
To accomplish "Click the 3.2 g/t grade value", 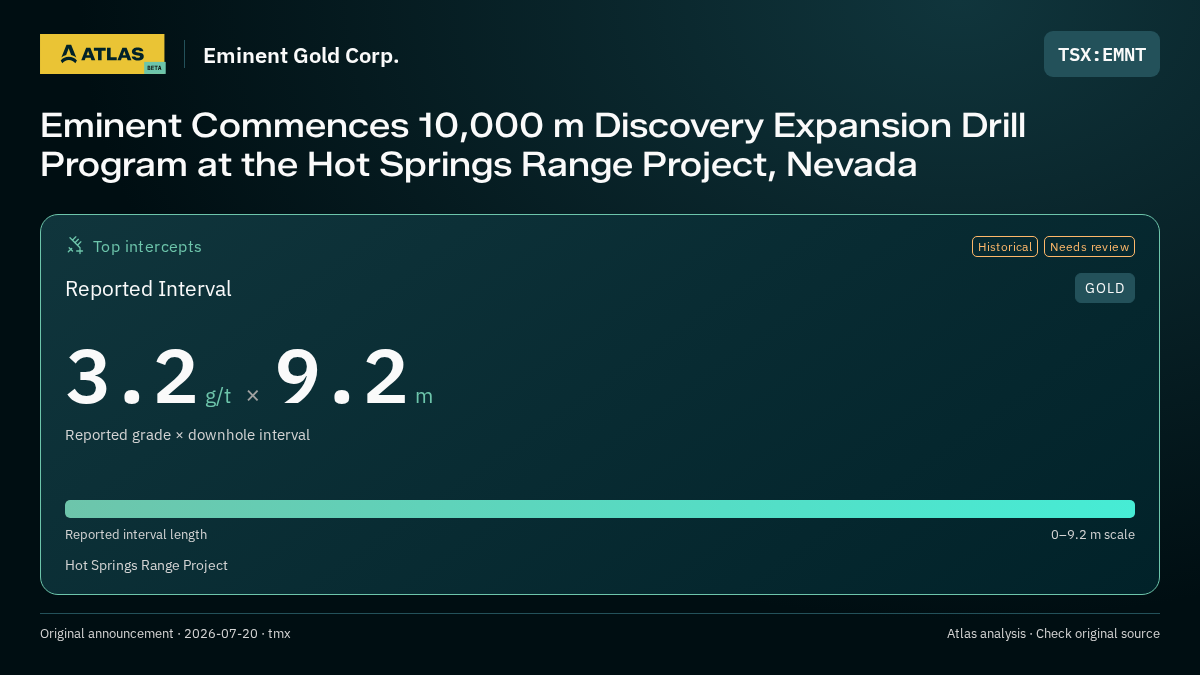I will 148,378.
